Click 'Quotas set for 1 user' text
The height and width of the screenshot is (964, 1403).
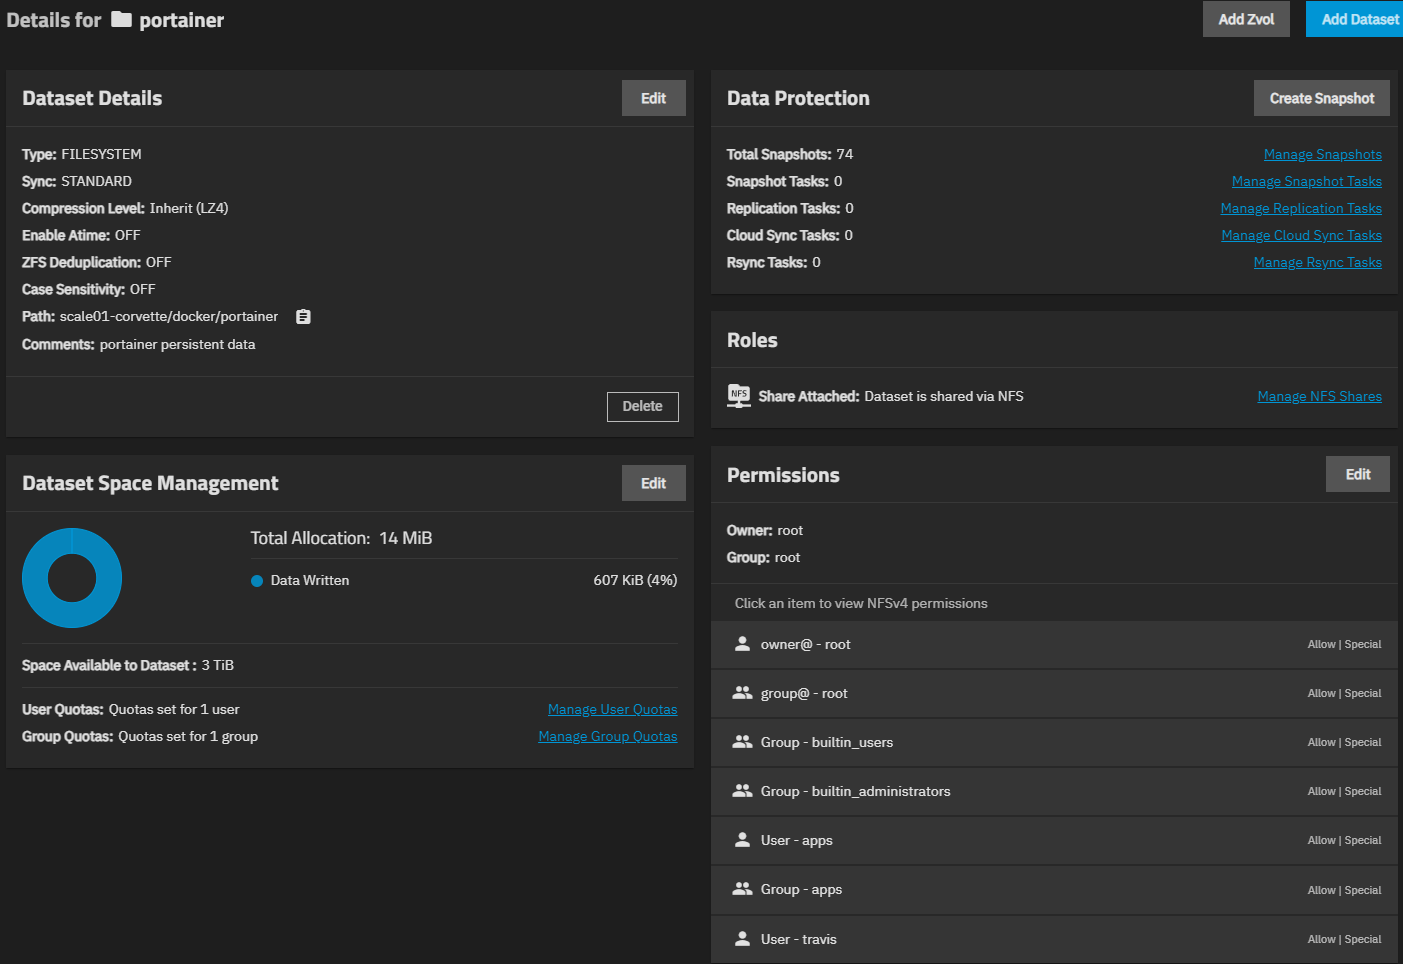point(174,709)
